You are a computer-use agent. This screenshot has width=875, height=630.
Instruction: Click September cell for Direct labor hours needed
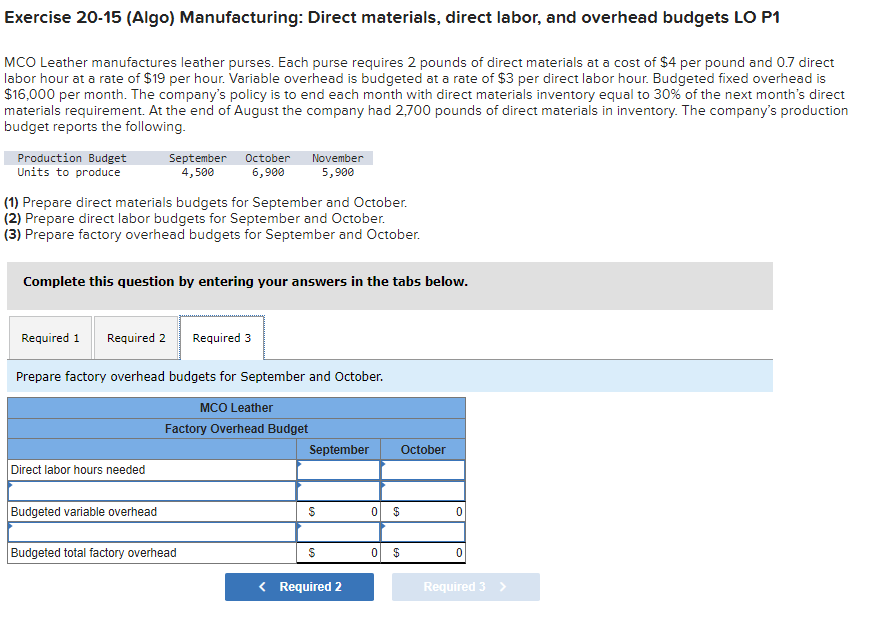click(x=338, y=470)
